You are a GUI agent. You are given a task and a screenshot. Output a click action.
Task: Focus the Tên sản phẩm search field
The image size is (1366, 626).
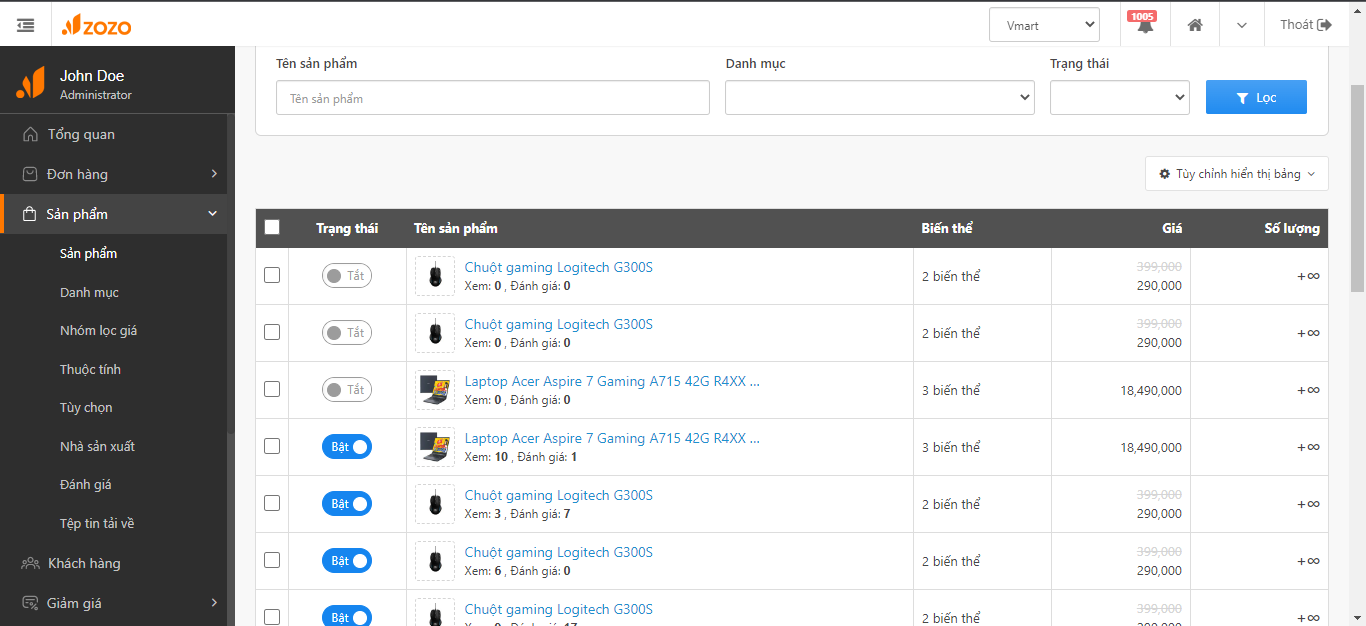click(x=493, y=98)
